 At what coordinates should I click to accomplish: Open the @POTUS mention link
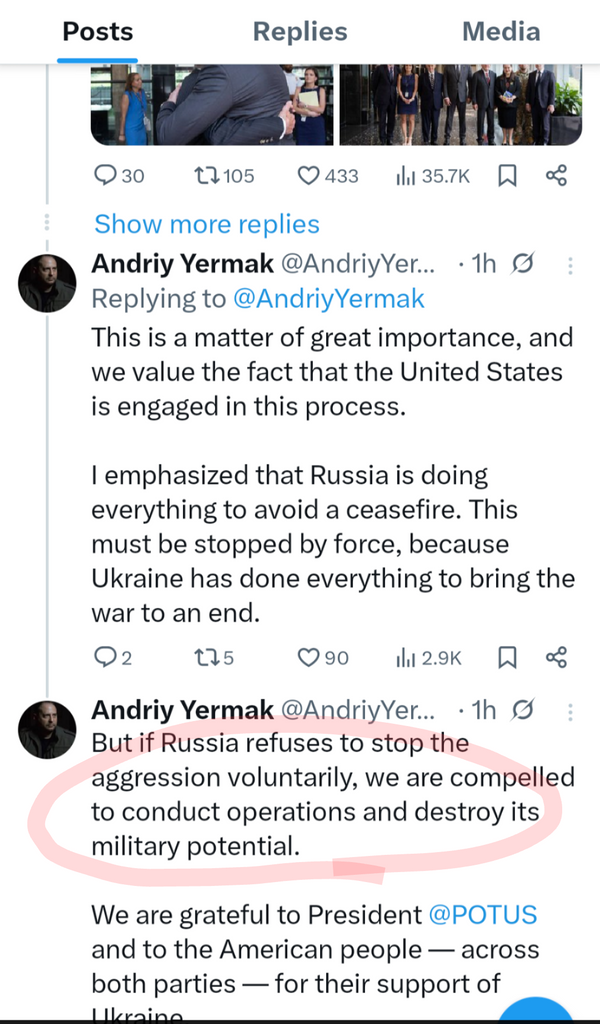point(483,914)
